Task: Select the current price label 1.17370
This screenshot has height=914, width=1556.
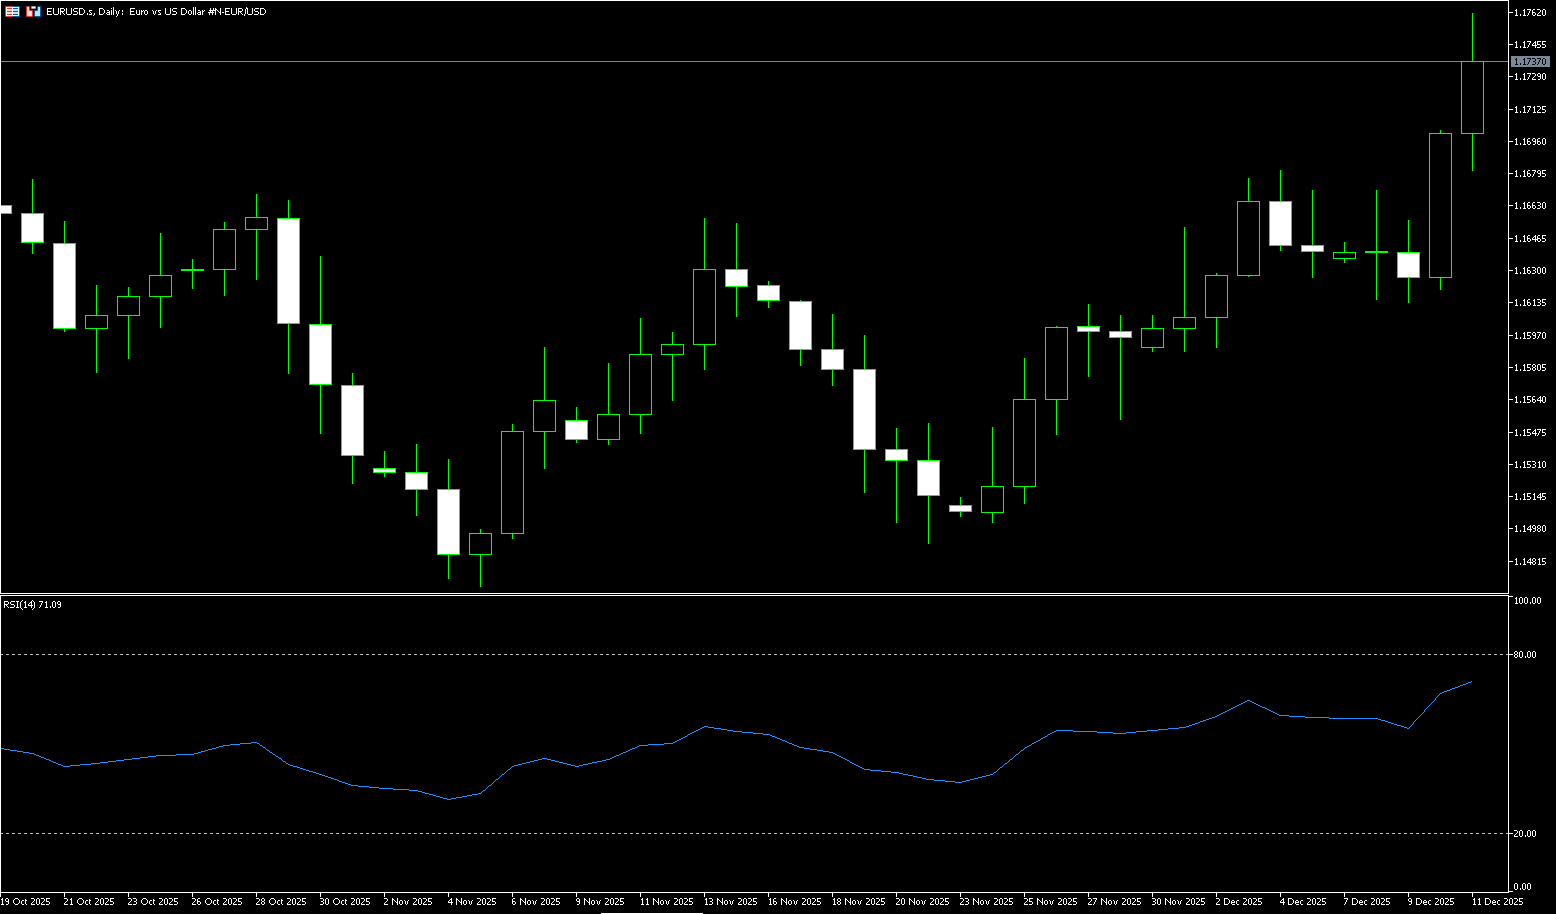Action: click(x=1530, y=62)
